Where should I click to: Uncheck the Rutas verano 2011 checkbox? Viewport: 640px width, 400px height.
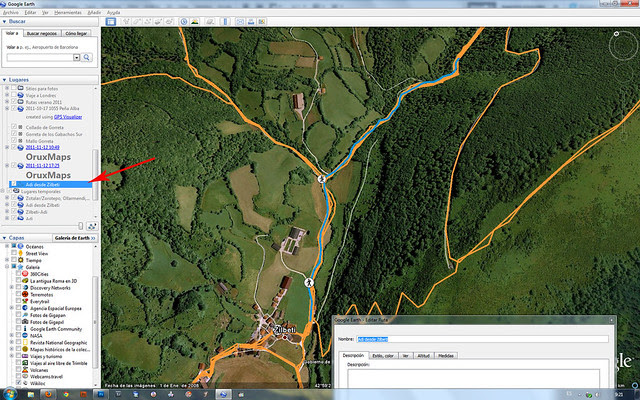(13, 102)
